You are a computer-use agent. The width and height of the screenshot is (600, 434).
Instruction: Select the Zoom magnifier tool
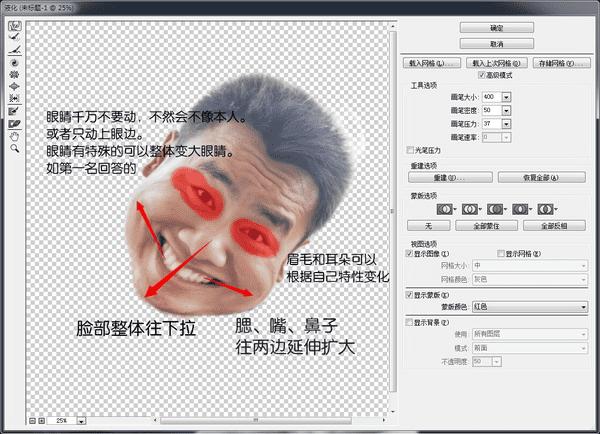click(x=15, y=148)
